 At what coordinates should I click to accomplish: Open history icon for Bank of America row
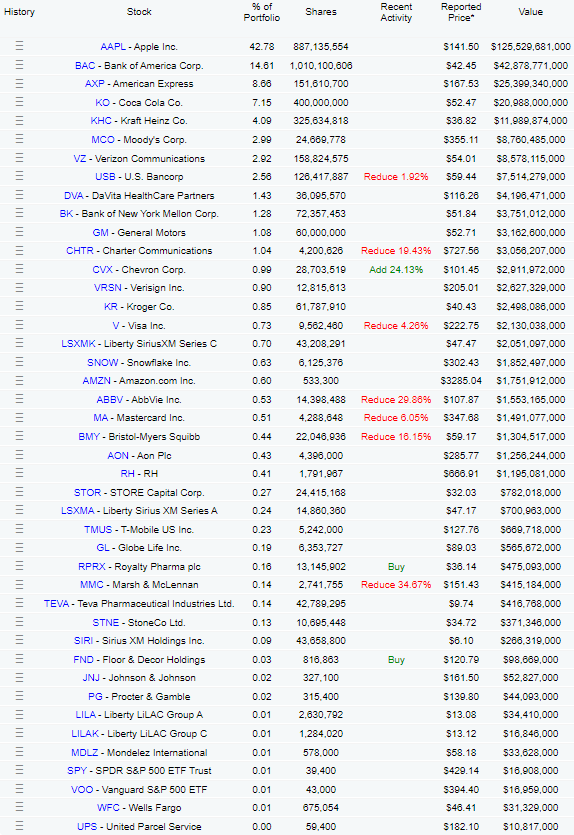pos(20,65)
